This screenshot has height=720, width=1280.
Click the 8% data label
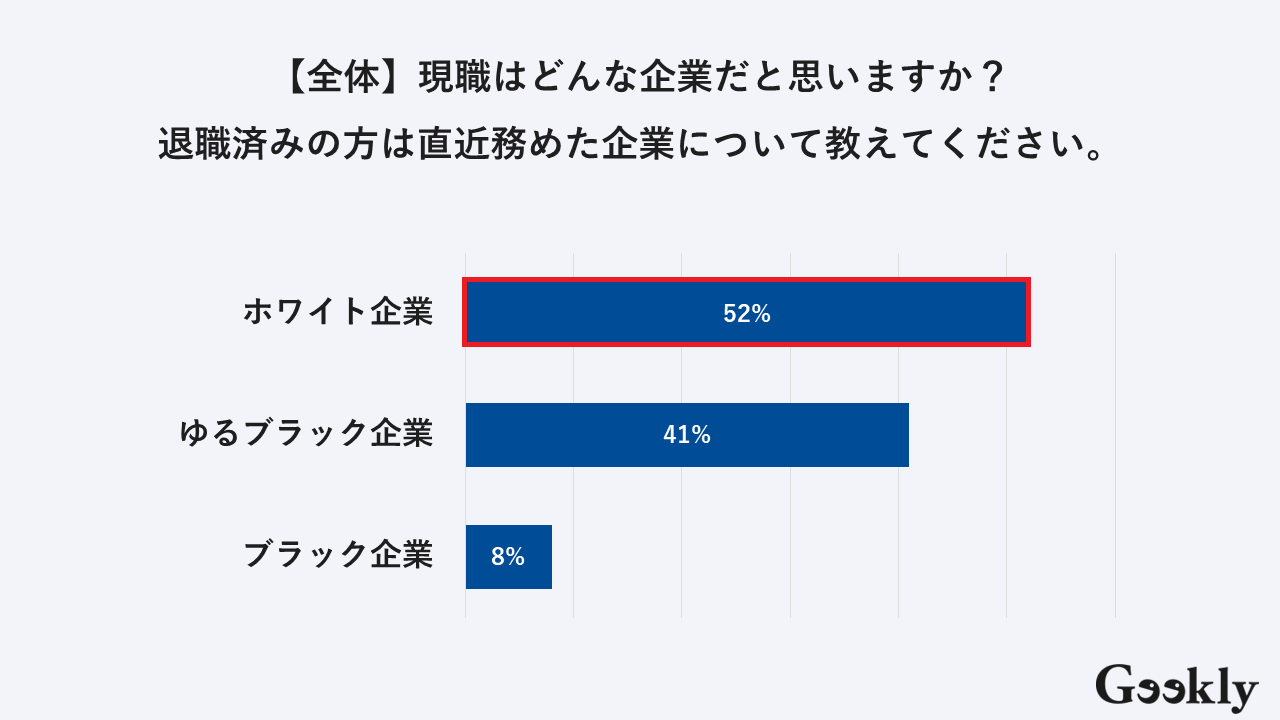(508, 557)
